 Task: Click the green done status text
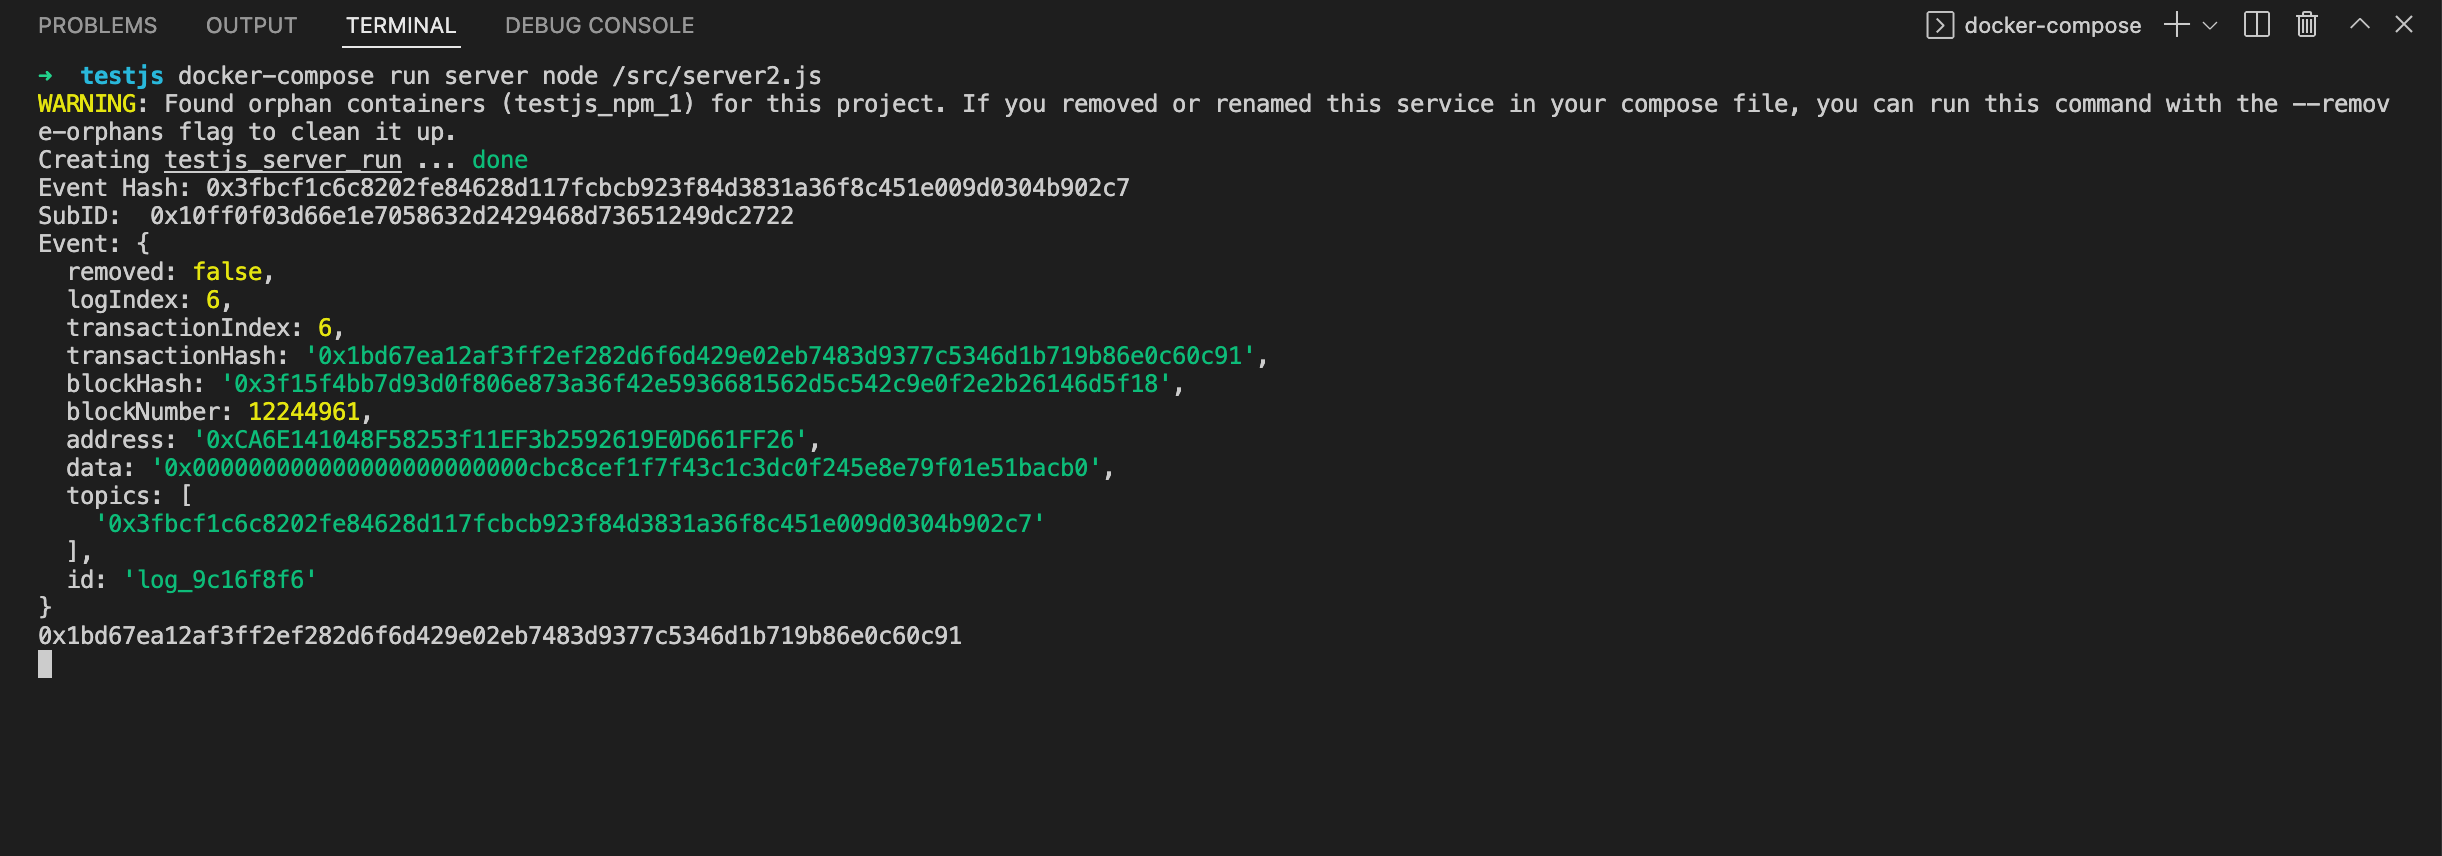[500, 159]
